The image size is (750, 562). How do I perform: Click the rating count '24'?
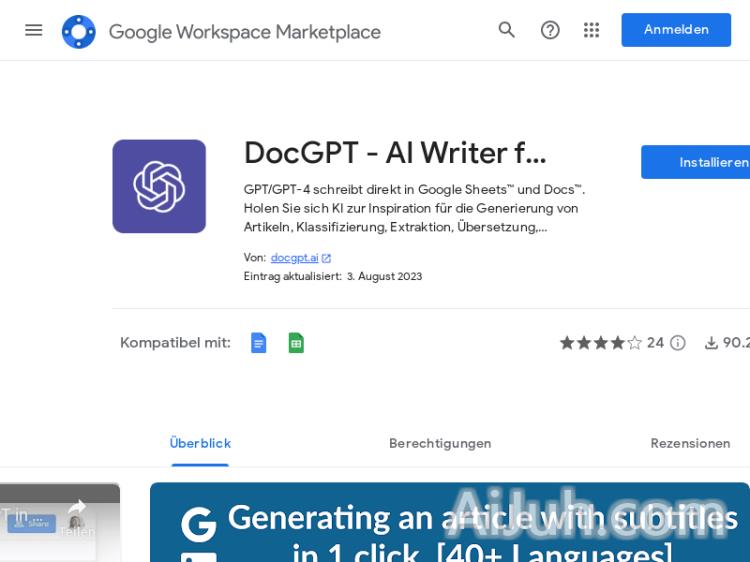655,343
